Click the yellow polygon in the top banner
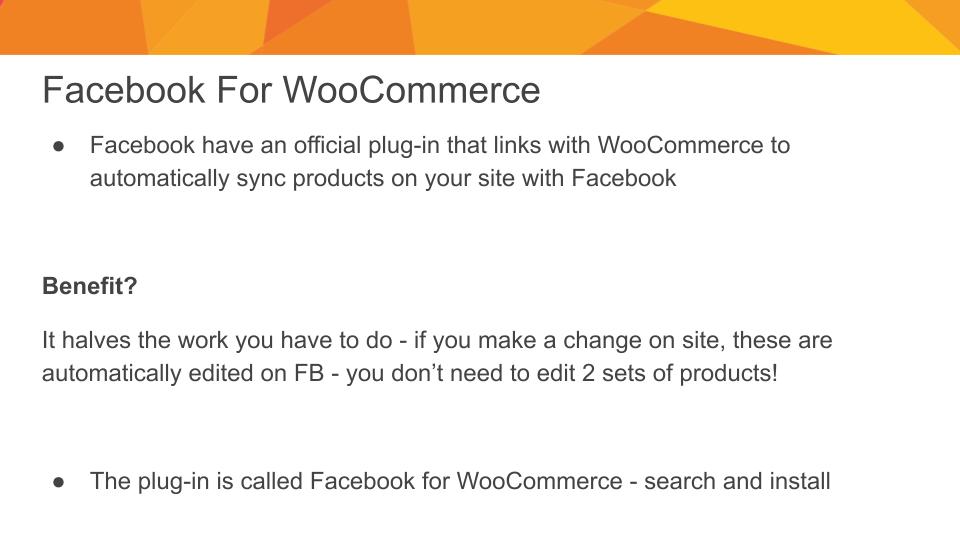 [x=796, y=21]
